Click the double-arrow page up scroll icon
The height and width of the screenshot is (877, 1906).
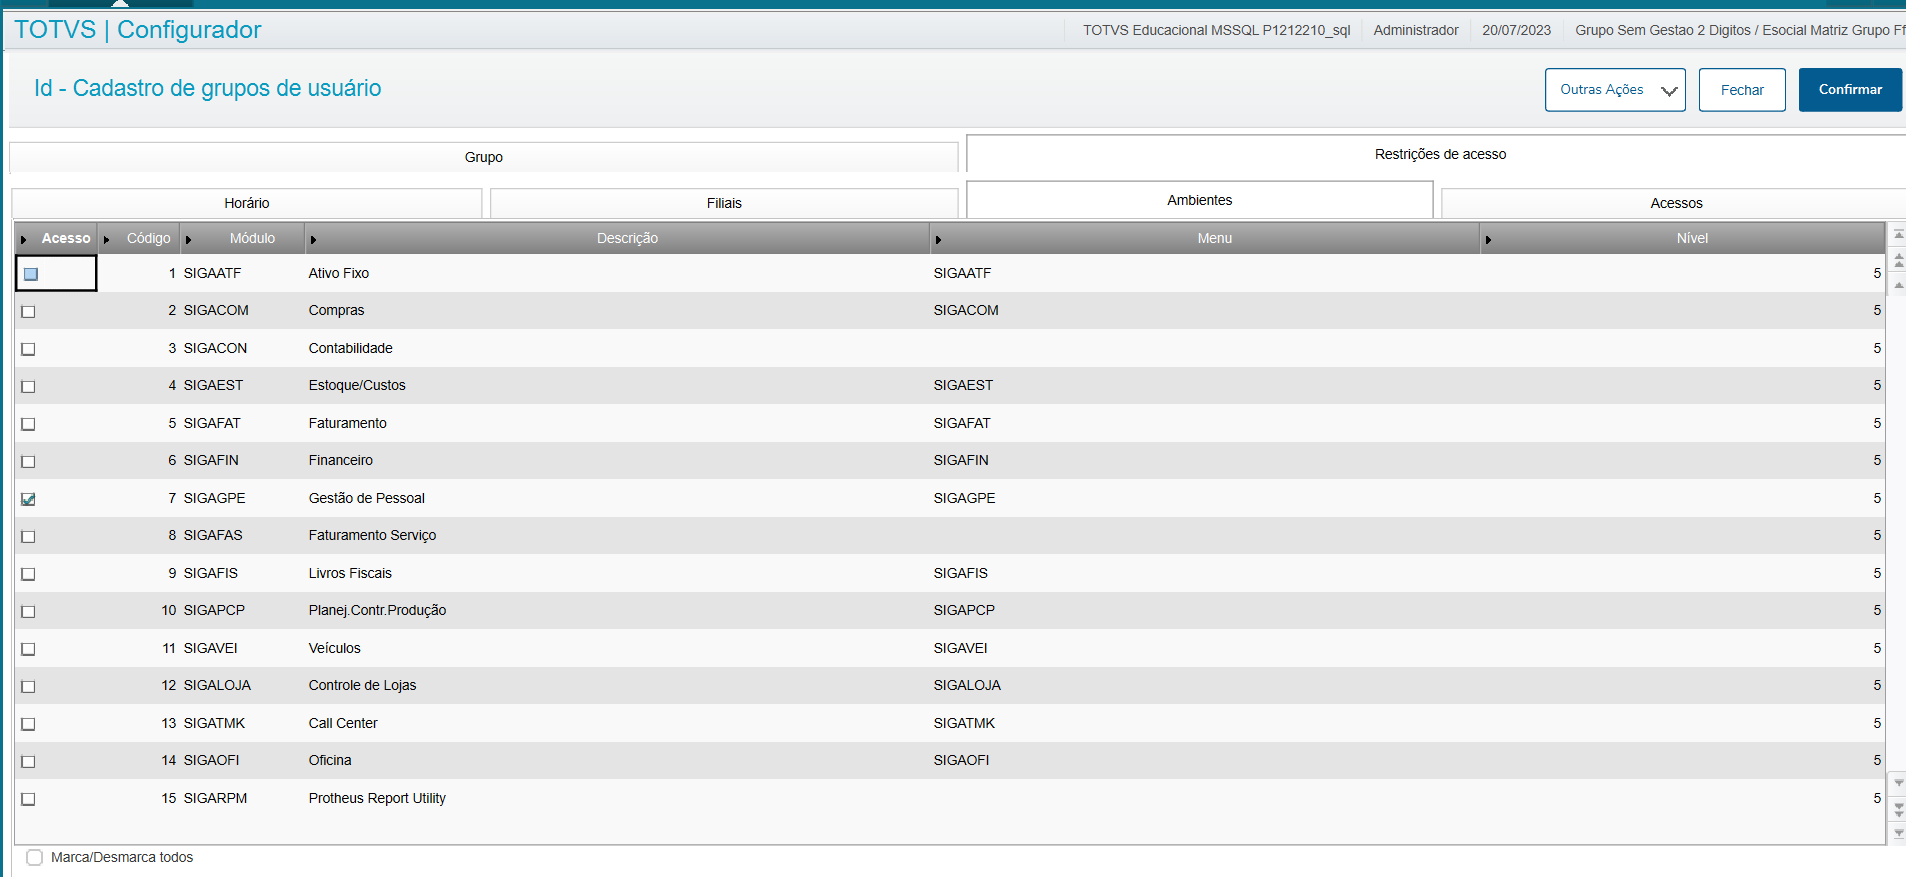(x=1899, y=260)
